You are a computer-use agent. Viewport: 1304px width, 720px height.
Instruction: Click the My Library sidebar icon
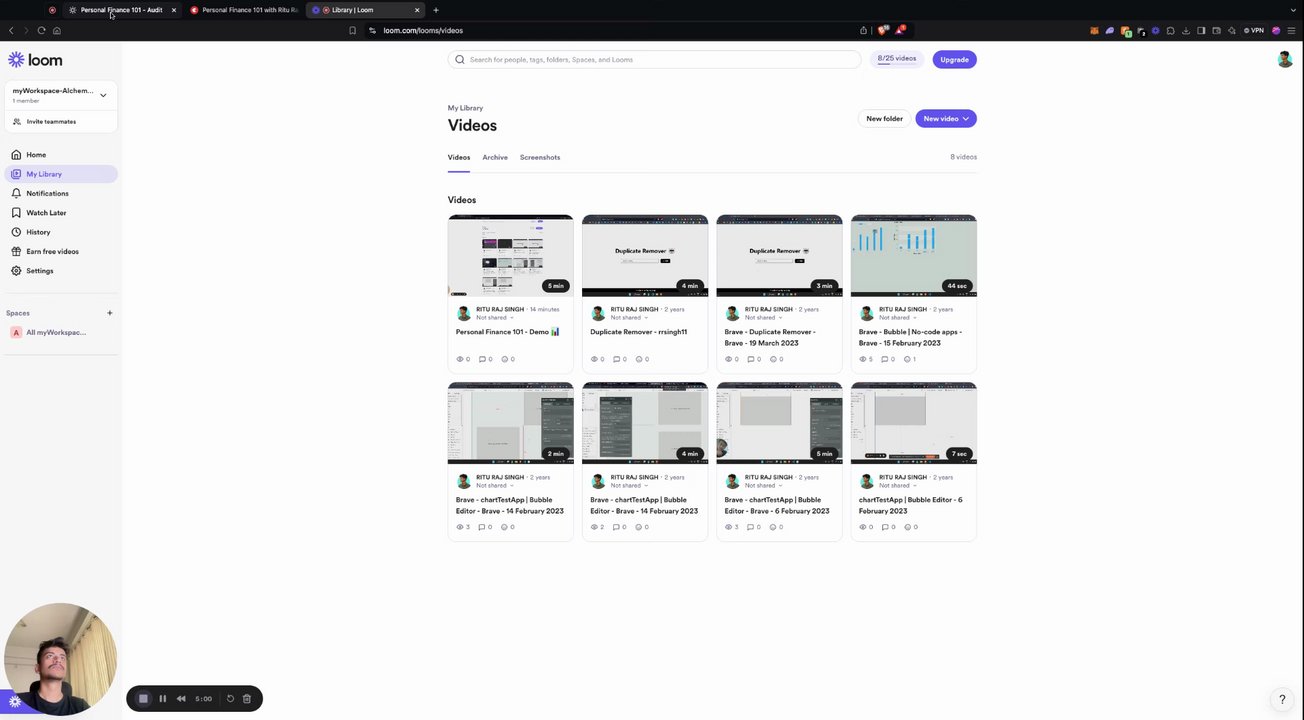(16, 174)
